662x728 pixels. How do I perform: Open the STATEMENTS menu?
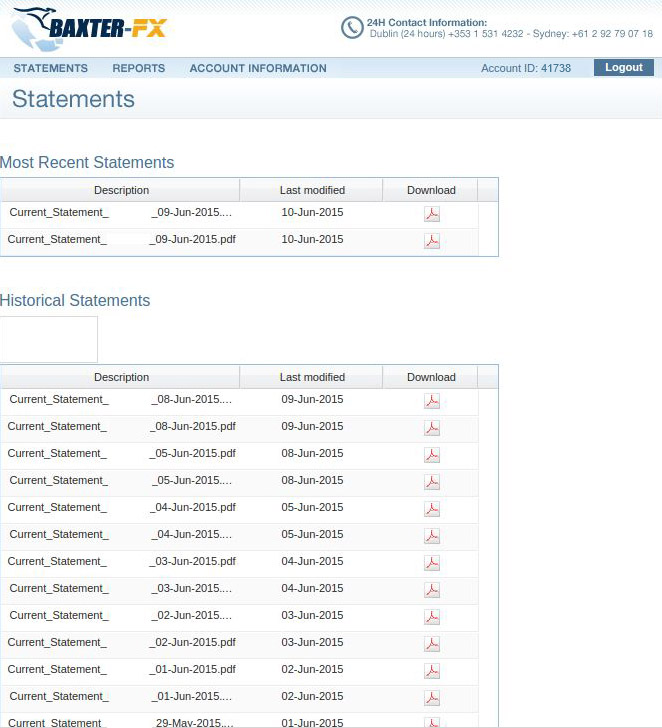(51, 68)
